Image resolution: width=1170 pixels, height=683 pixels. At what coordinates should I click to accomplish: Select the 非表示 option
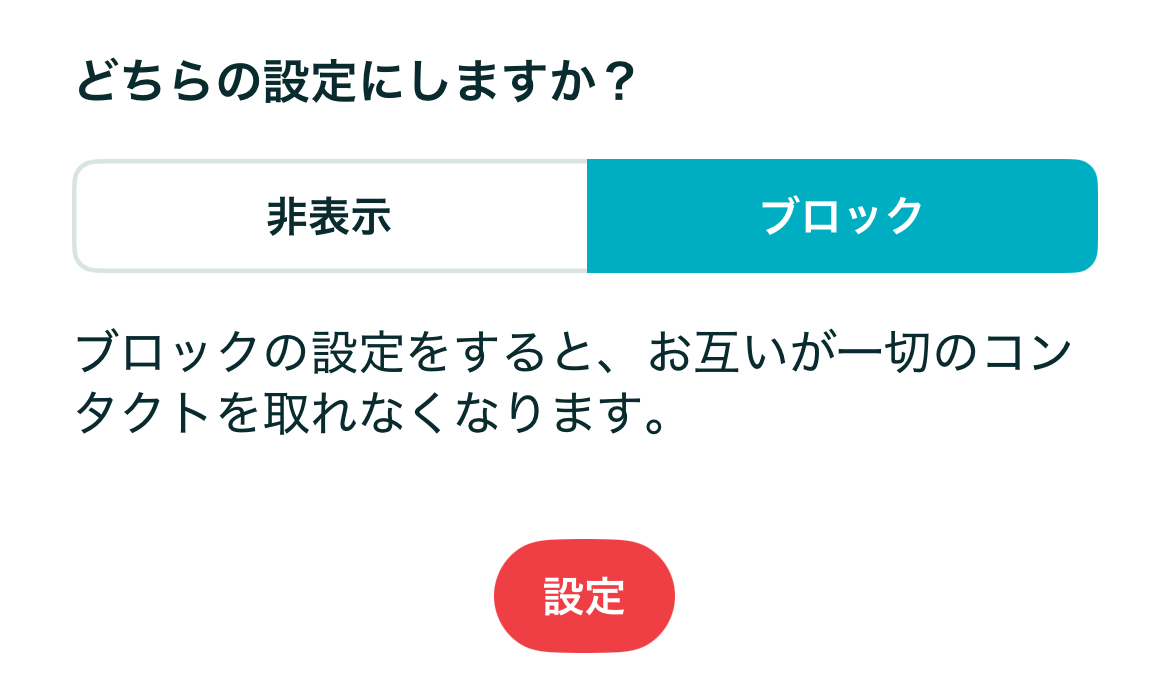coord(330,216)
